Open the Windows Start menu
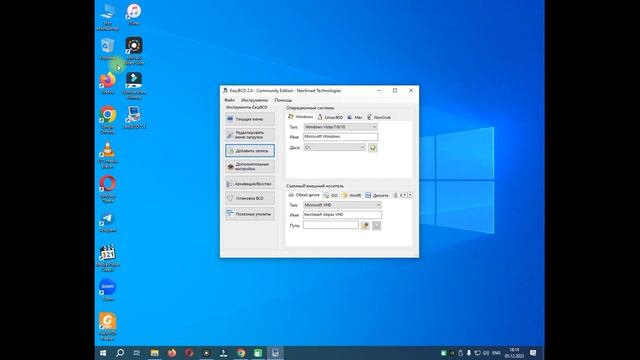This screenshot has height=360, width=640. point(103,353)
